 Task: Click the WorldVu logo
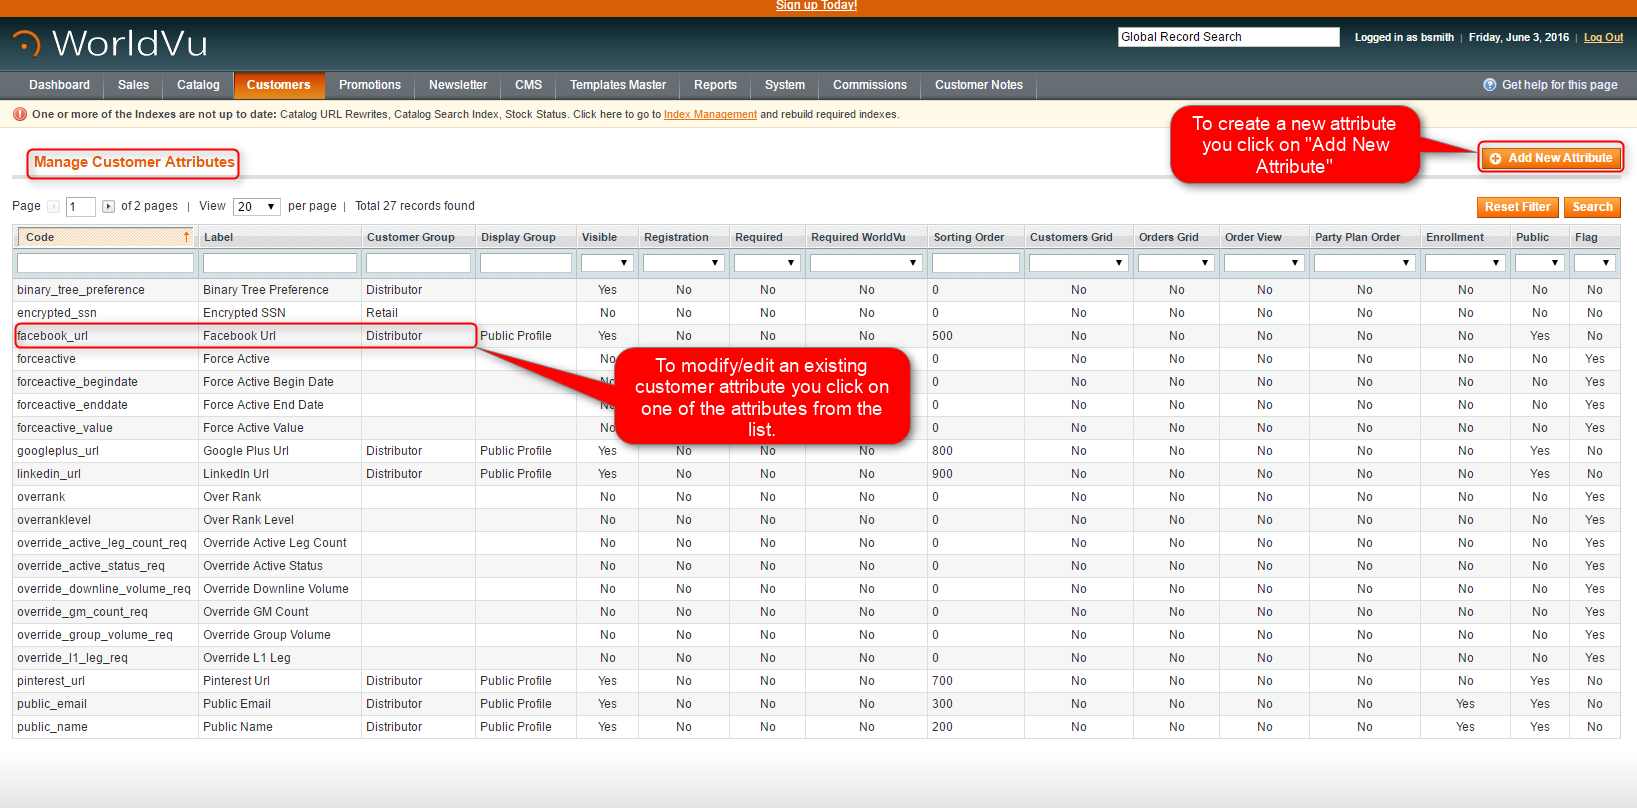(x=110, y=43)
